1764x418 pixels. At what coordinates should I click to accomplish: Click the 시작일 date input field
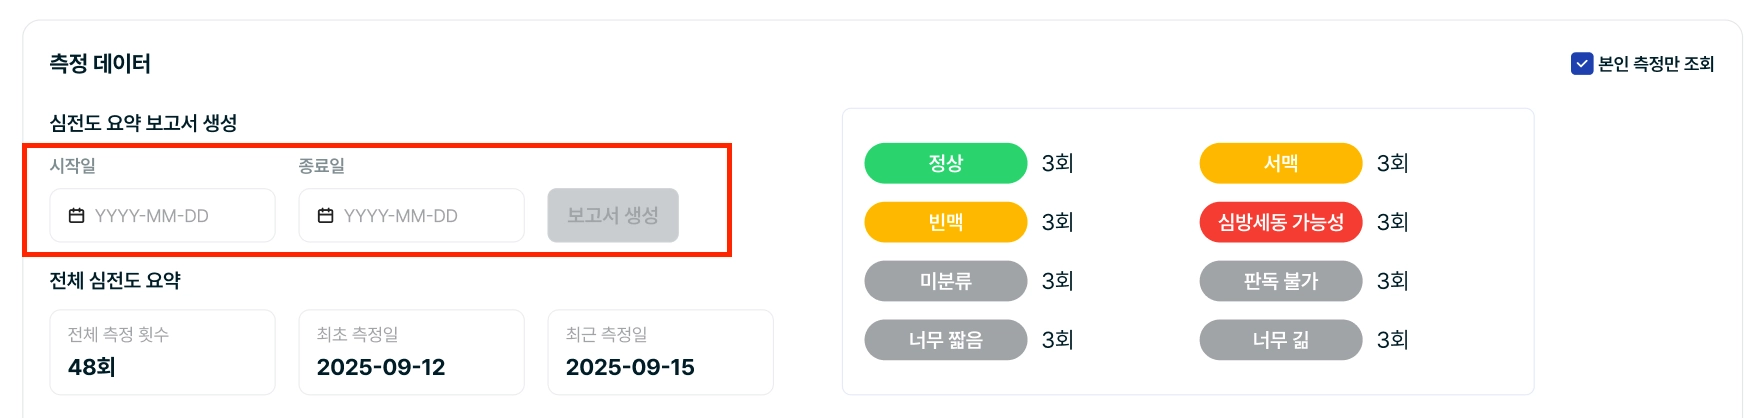coord(163,216)
